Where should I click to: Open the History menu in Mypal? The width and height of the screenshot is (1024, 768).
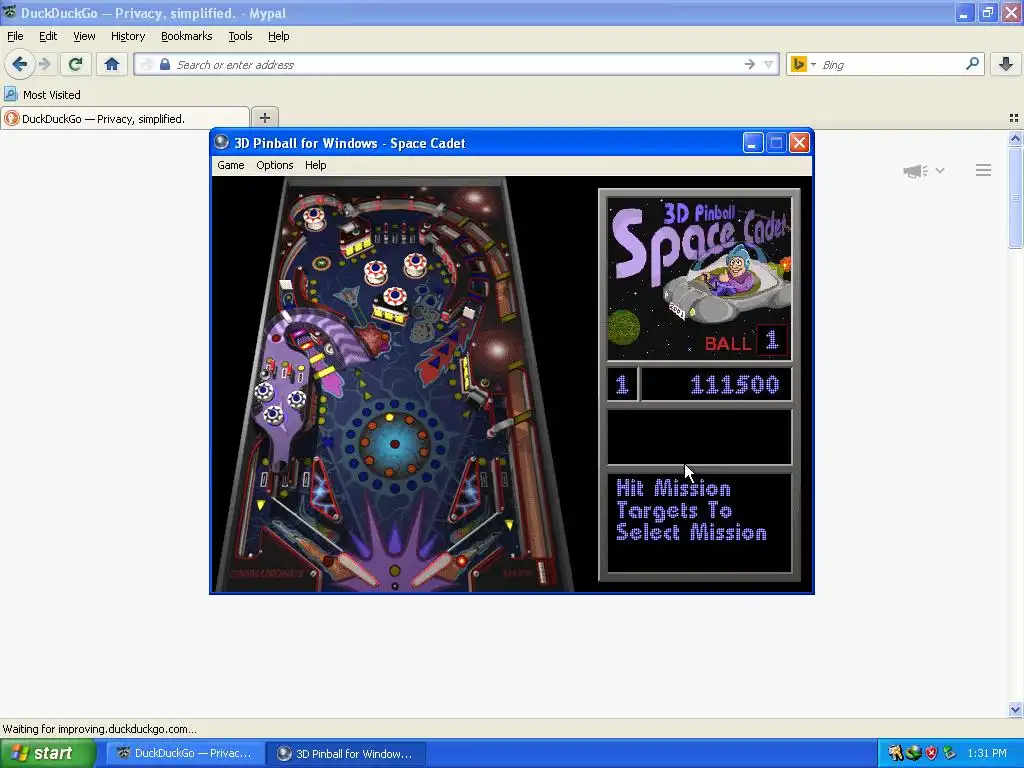(128, 36)
